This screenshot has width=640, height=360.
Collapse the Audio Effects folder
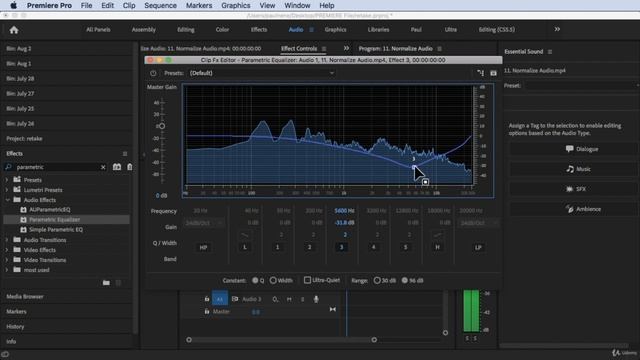click(7, 200)
